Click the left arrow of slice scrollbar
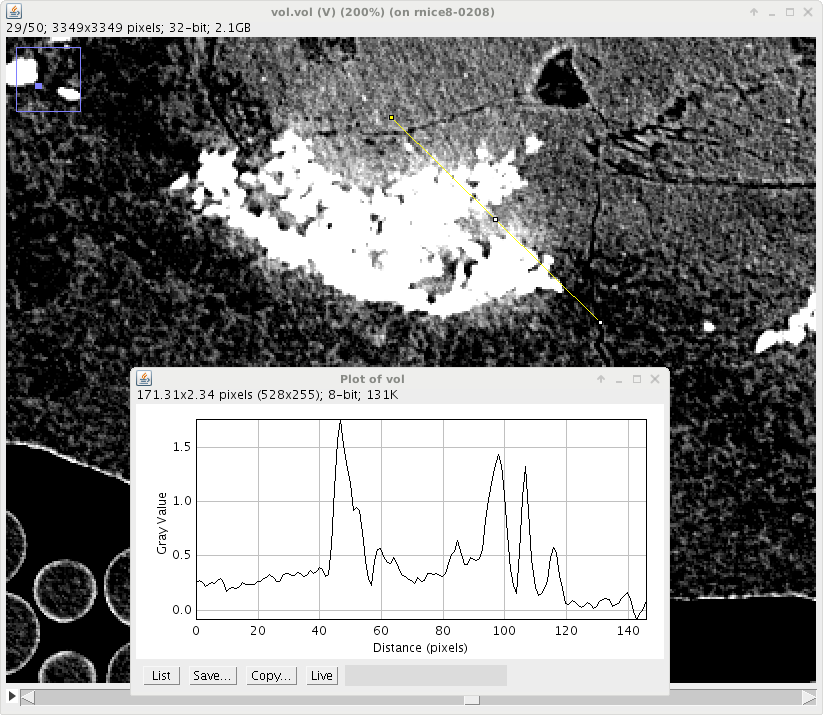This screenshot has width=823, height=715. click(x=27, y=698)
